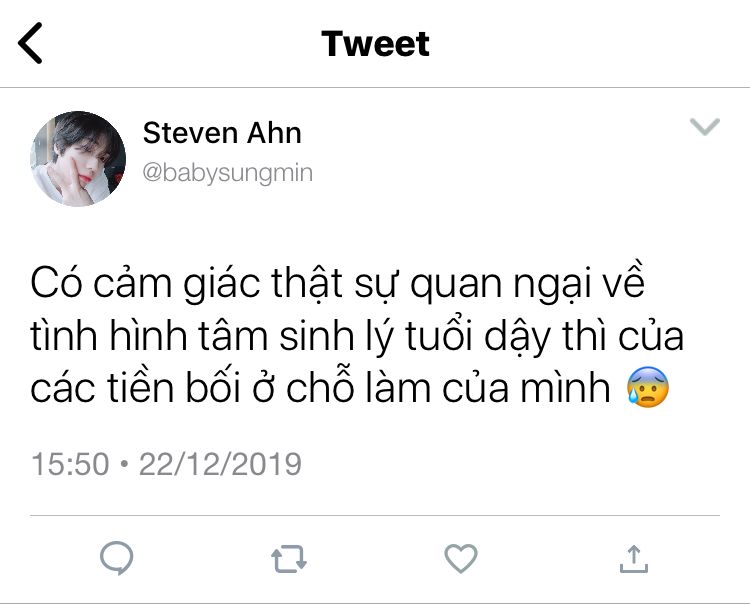Select the date 22/12/2019
Image resolution: width=750 pixels, height=605 pixels.
[220, 464]
